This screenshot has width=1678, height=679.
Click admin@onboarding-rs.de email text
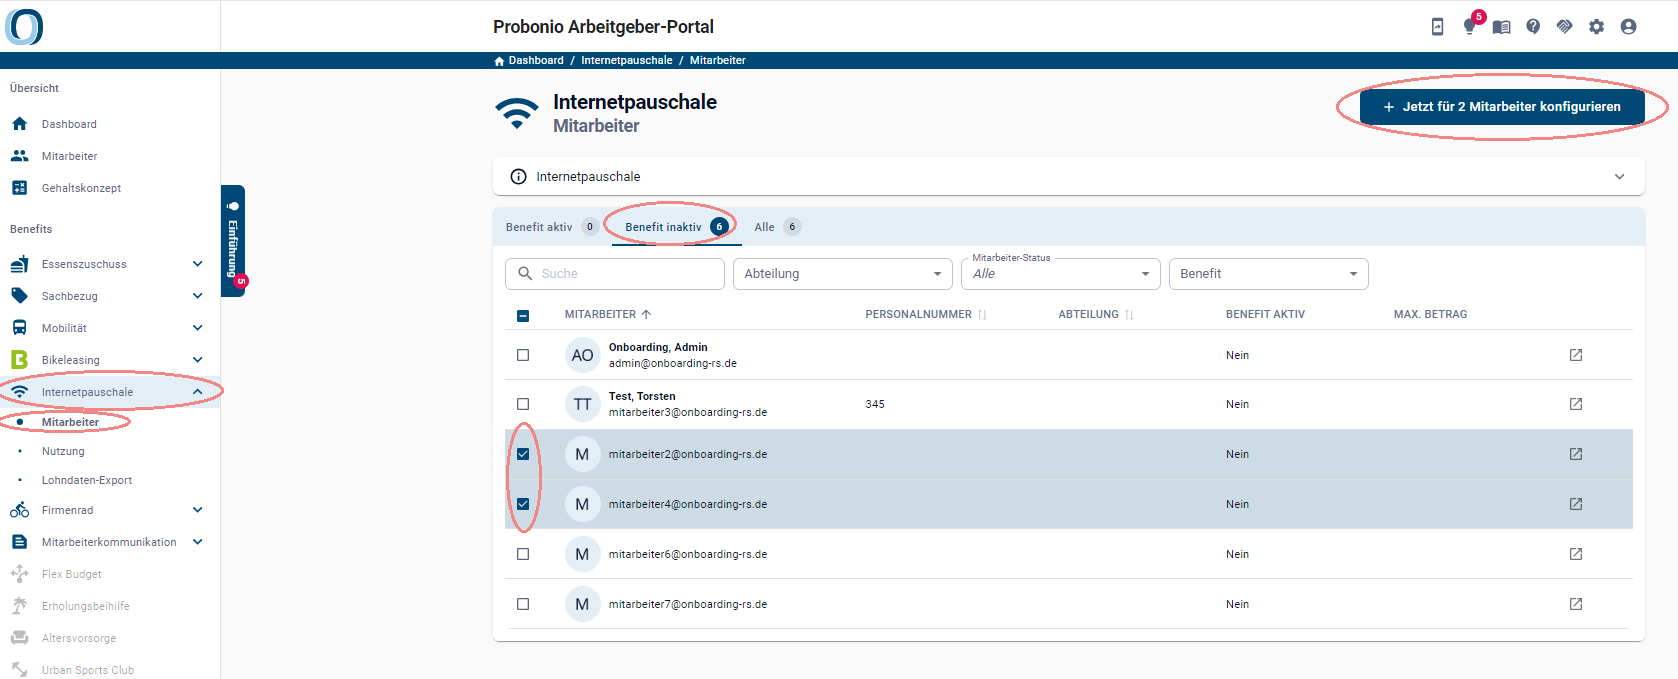(673, 363)
